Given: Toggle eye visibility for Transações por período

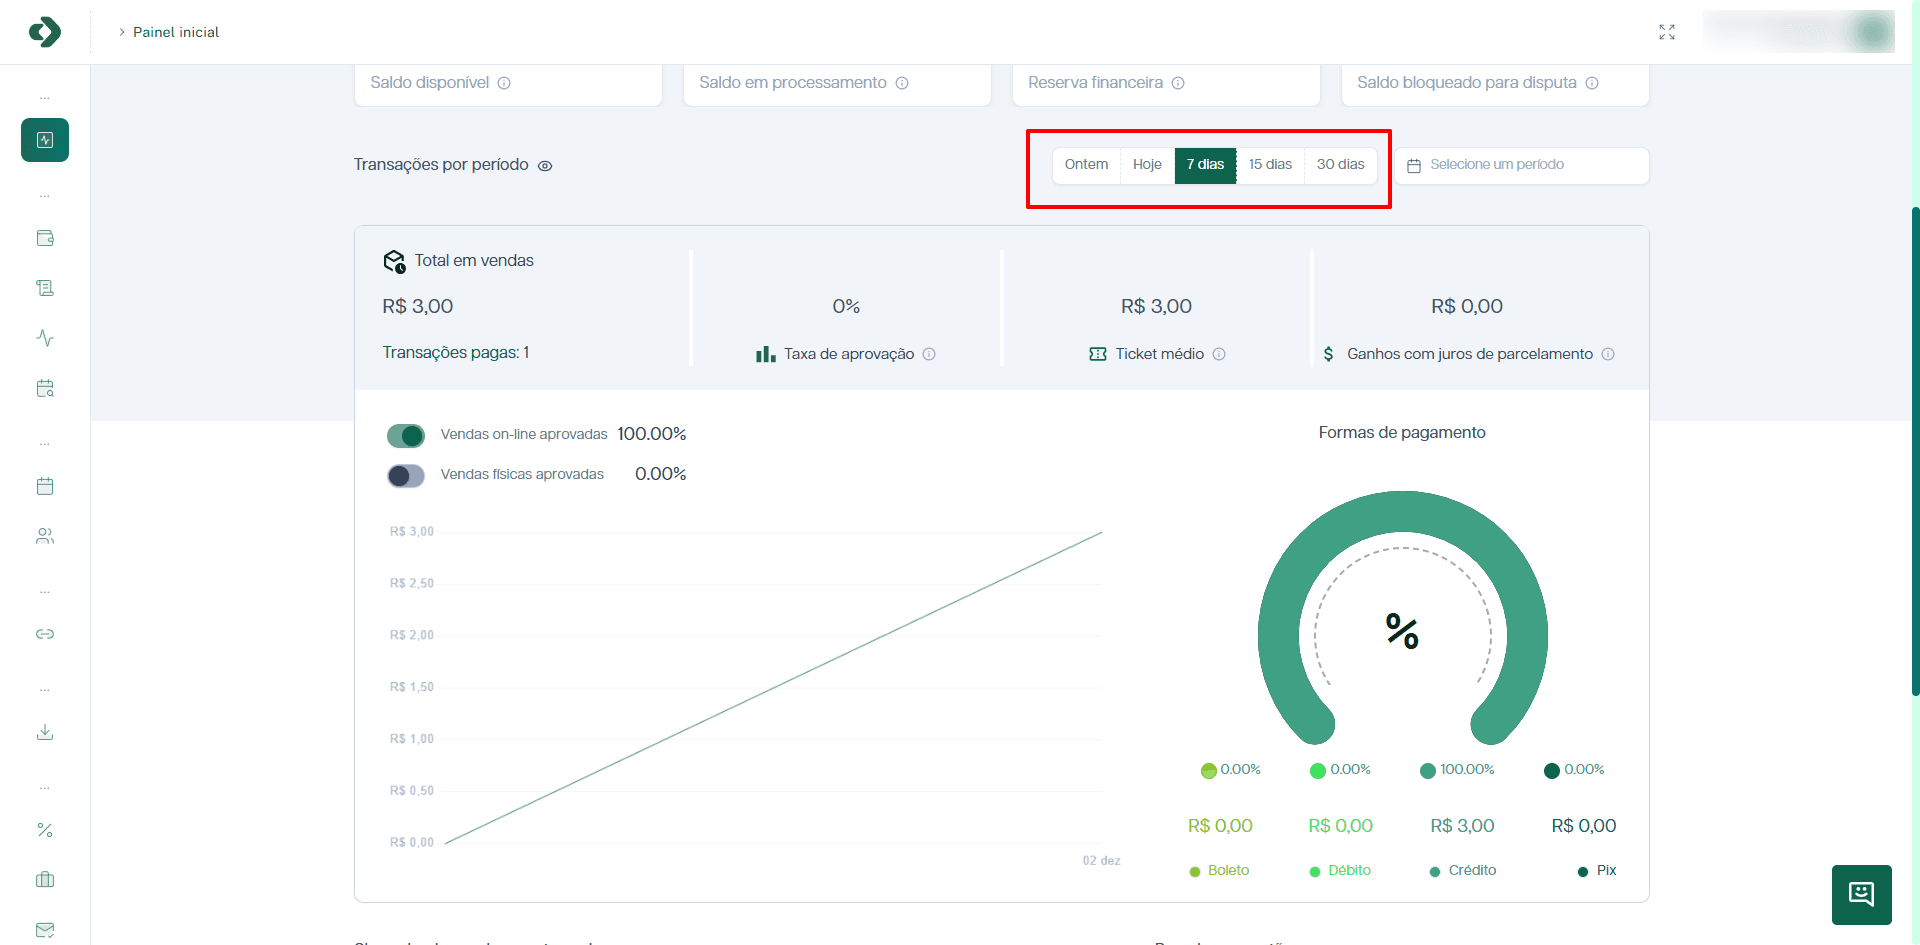Looking at the screenshot, I should (545, 166).
